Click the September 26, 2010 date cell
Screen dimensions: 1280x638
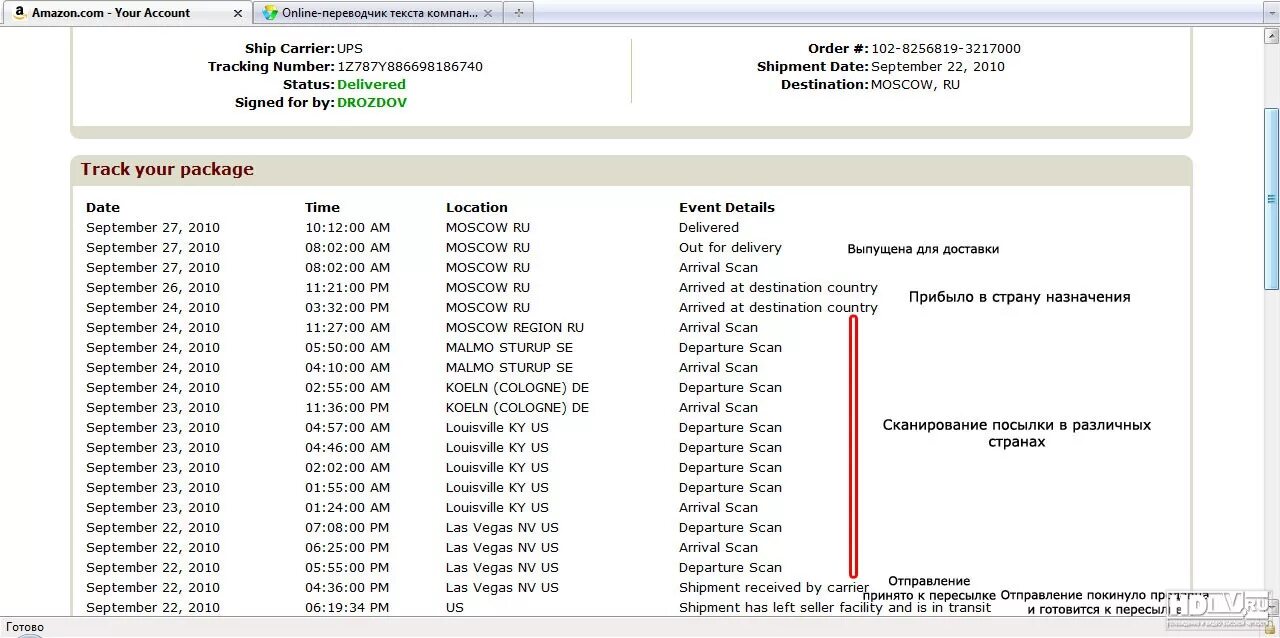click(153, 288)
